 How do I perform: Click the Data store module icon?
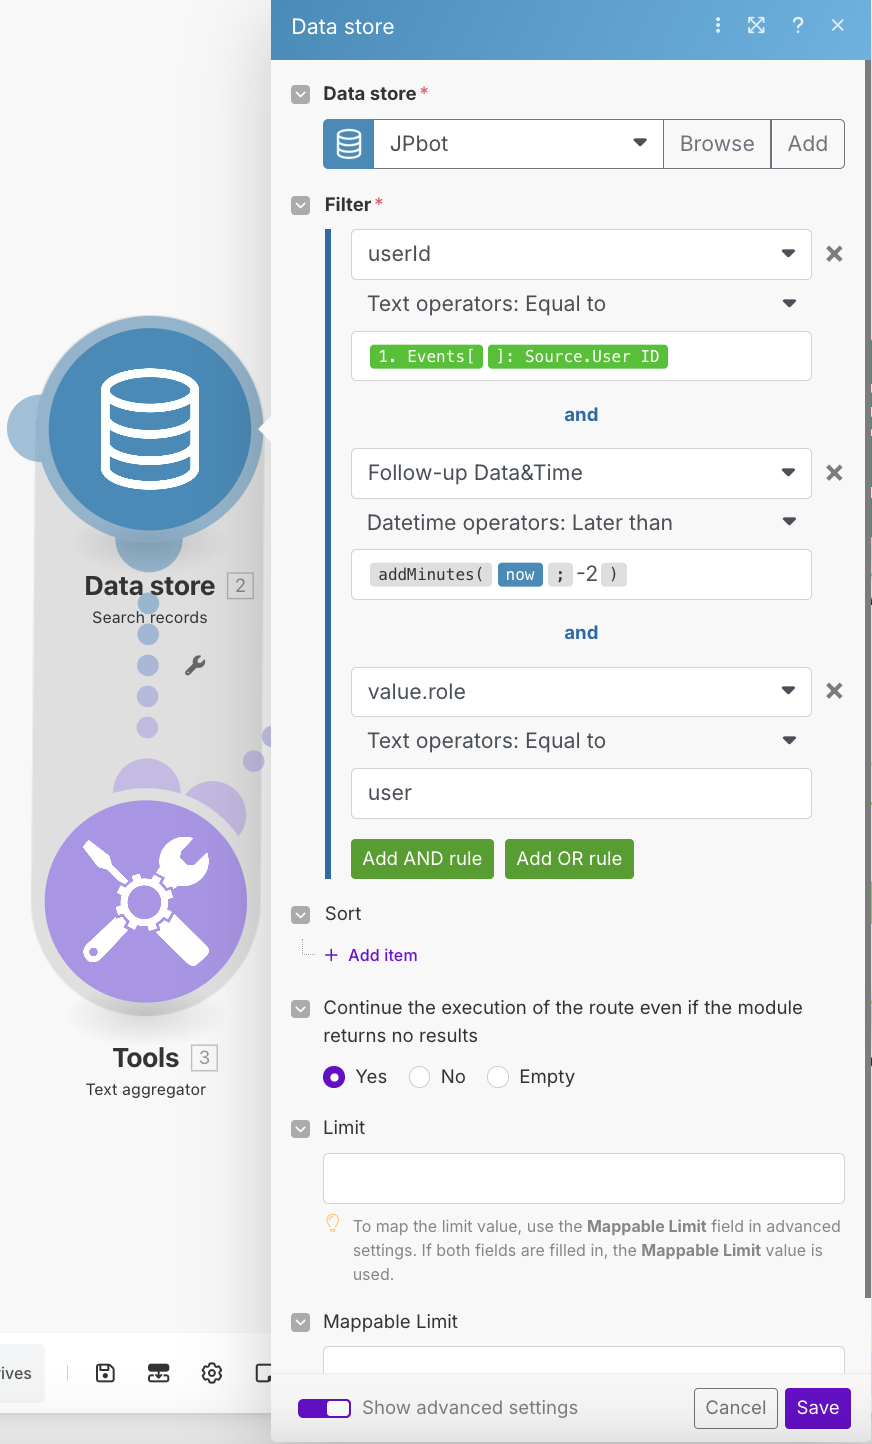tap(150, 430)
